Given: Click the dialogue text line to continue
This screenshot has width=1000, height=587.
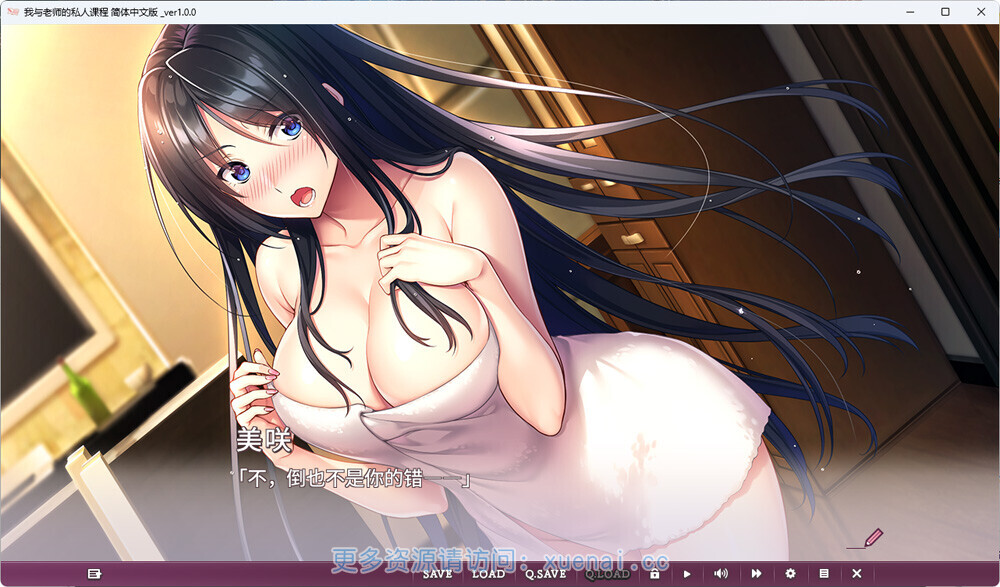Looking at the screenshot, I should (351, 481).
